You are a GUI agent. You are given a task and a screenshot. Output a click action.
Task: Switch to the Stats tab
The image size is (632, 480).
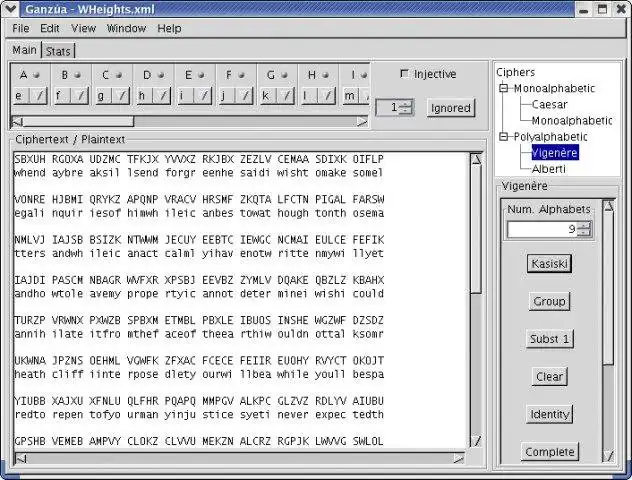[x=58, y=51]
